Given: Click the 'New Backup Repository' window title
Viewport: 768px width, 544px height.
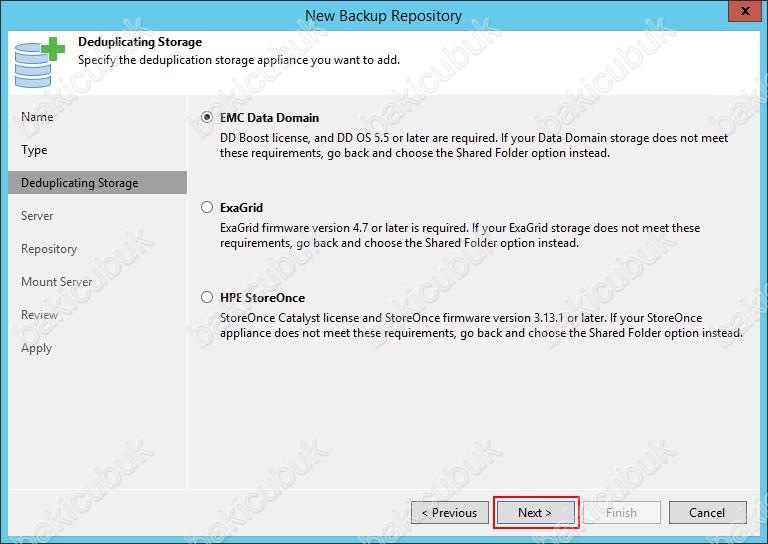Looking at the screenshot, I should 384,16.
